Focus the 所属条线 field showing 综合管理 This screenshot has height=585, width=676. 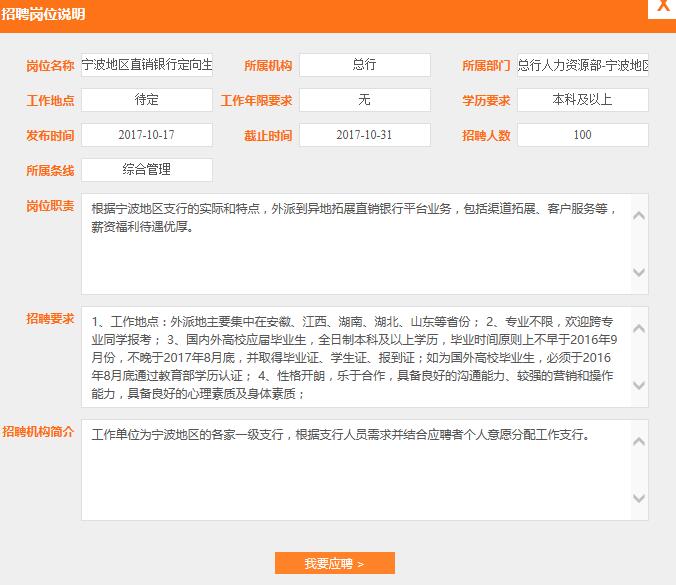click(x=147, y=170)
